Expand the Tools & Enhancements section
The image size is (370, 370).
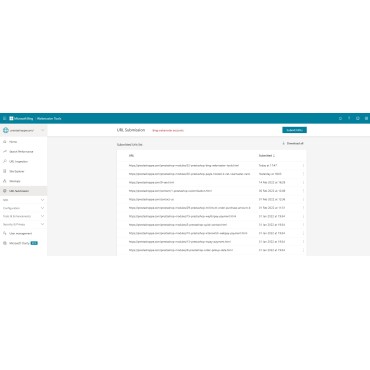click(x=23, y=216)
